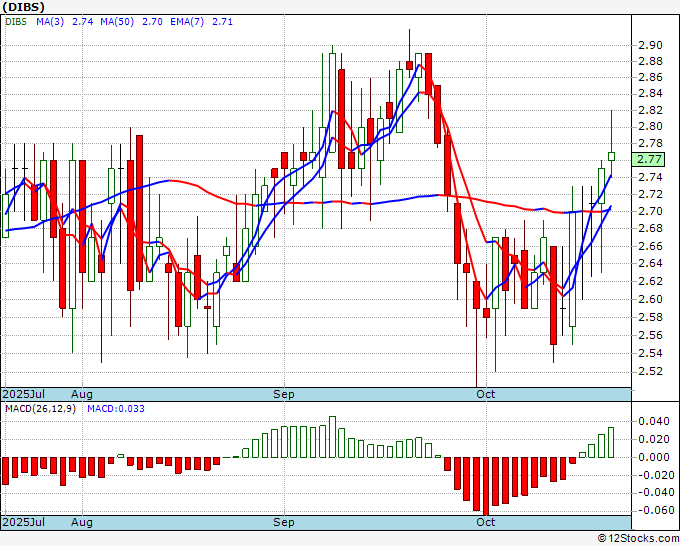
Task: Click the EMA(7) value 2.71
Action: tap(222, 22)
